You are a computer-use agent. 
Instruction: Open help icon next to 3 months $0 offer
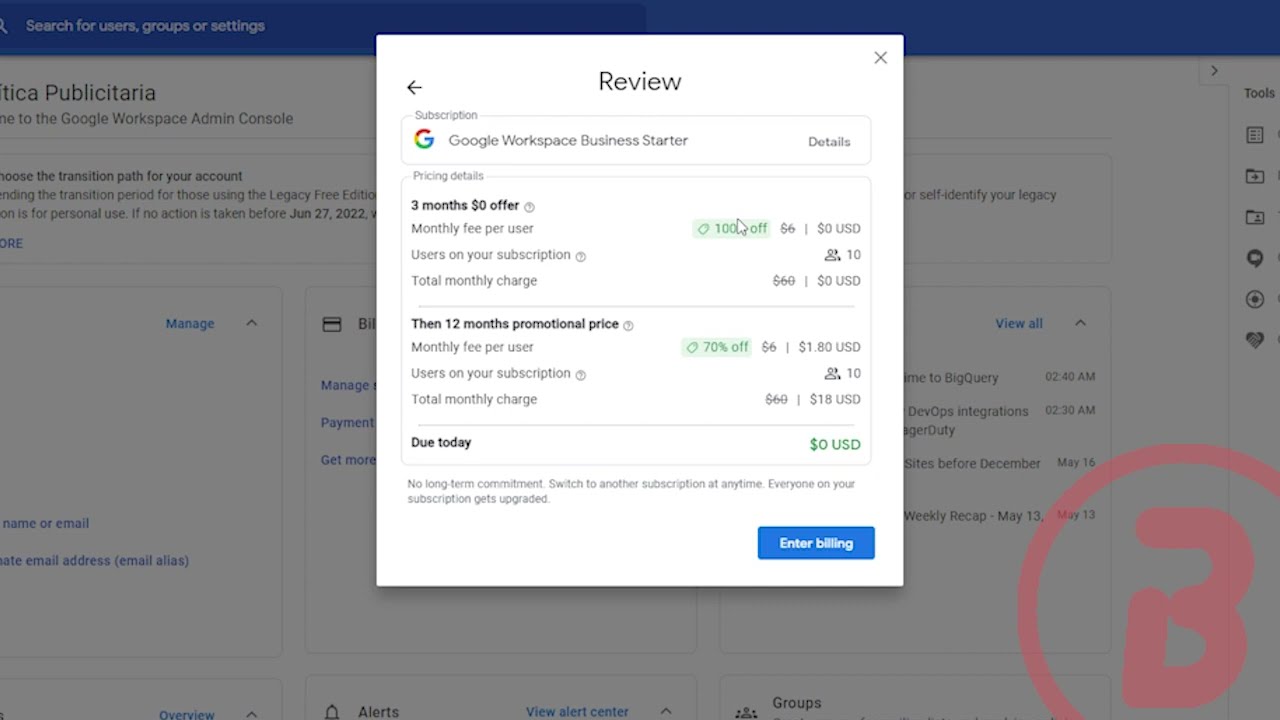click(x=530, y=207)
